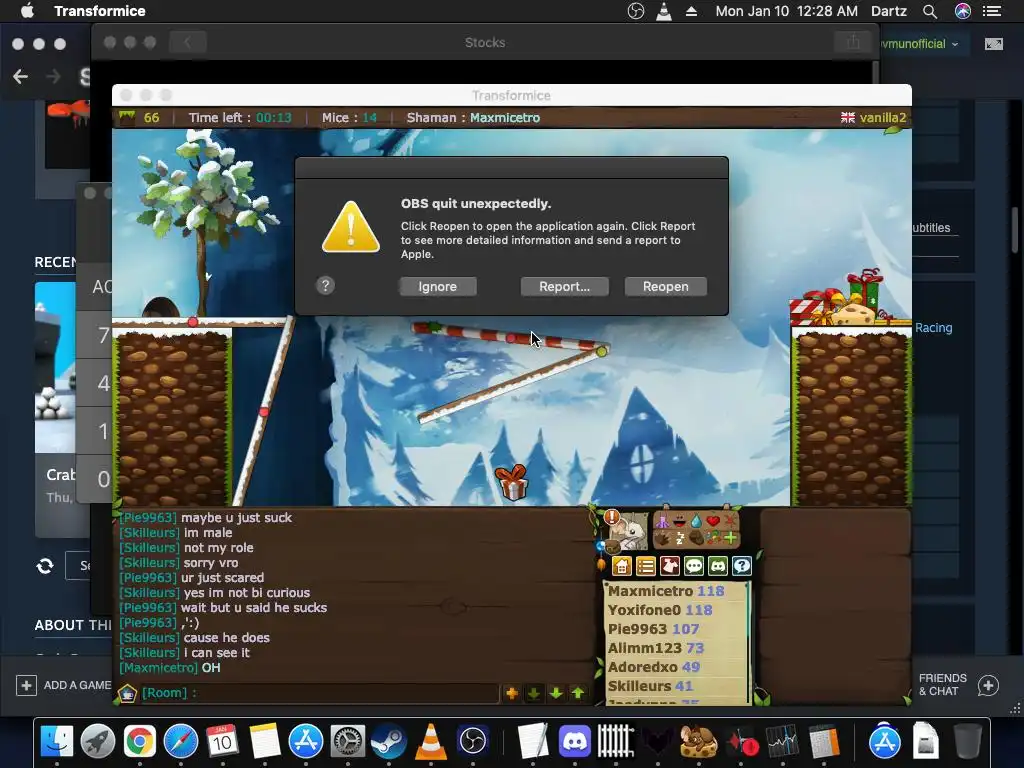This screenshot has width=1024, height=768.
Task: Click Steam back arrow
Action: [20, 76]
